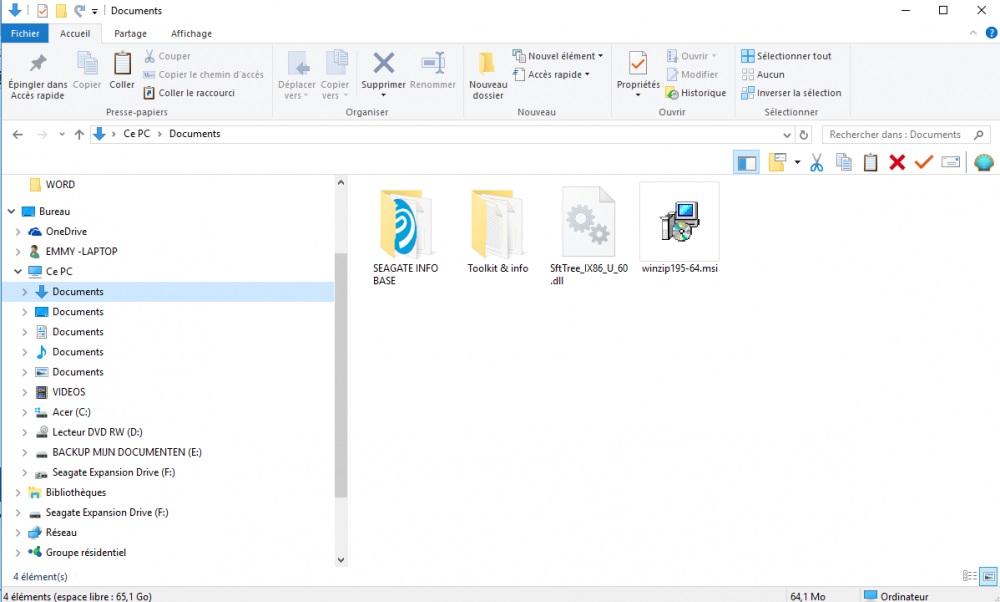Viewport: 1000px width, 602px height.
Task: Click the Propriétés dropdown arrow
Action: click(638, 95)
